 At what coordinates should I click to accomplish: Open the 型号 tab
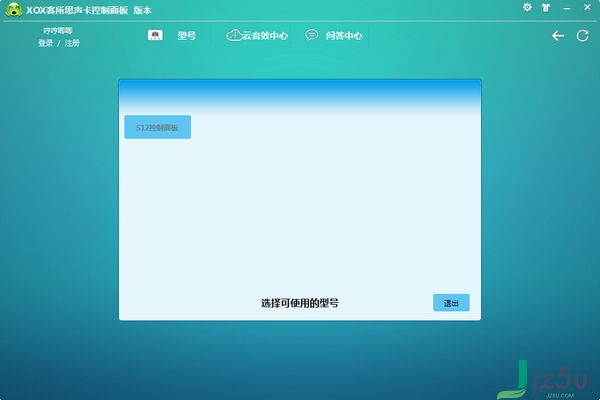(187, 36)
